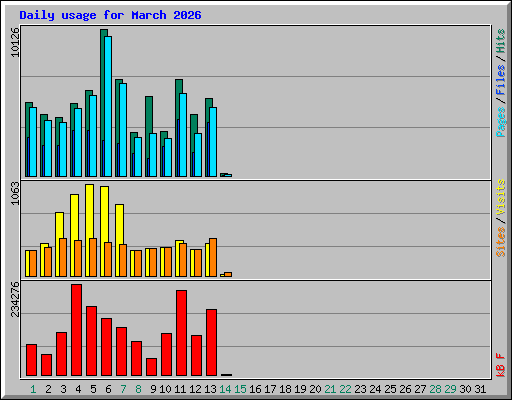Screen dimensions: 512x400
Task: Click the 1063 axis value
Action: (15, 193)
